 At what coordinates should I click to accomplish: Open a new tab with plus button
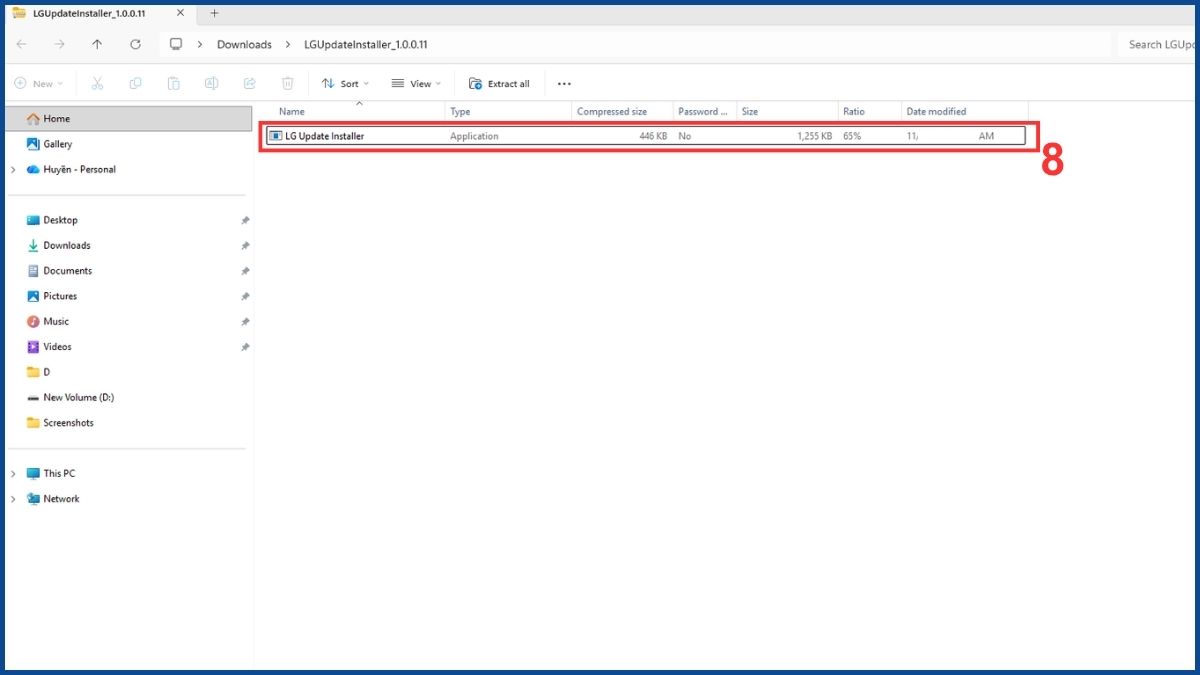point(214,13)
